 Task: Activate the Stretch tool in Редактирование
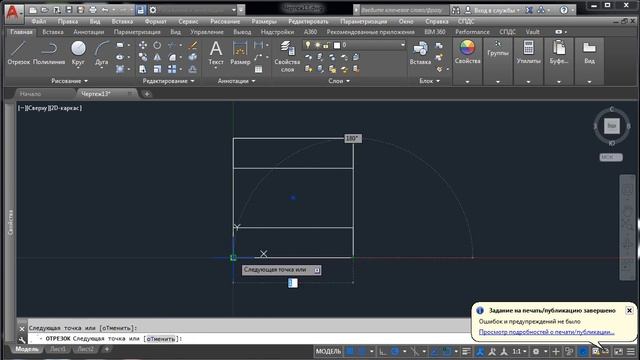(x=142, y=69)
